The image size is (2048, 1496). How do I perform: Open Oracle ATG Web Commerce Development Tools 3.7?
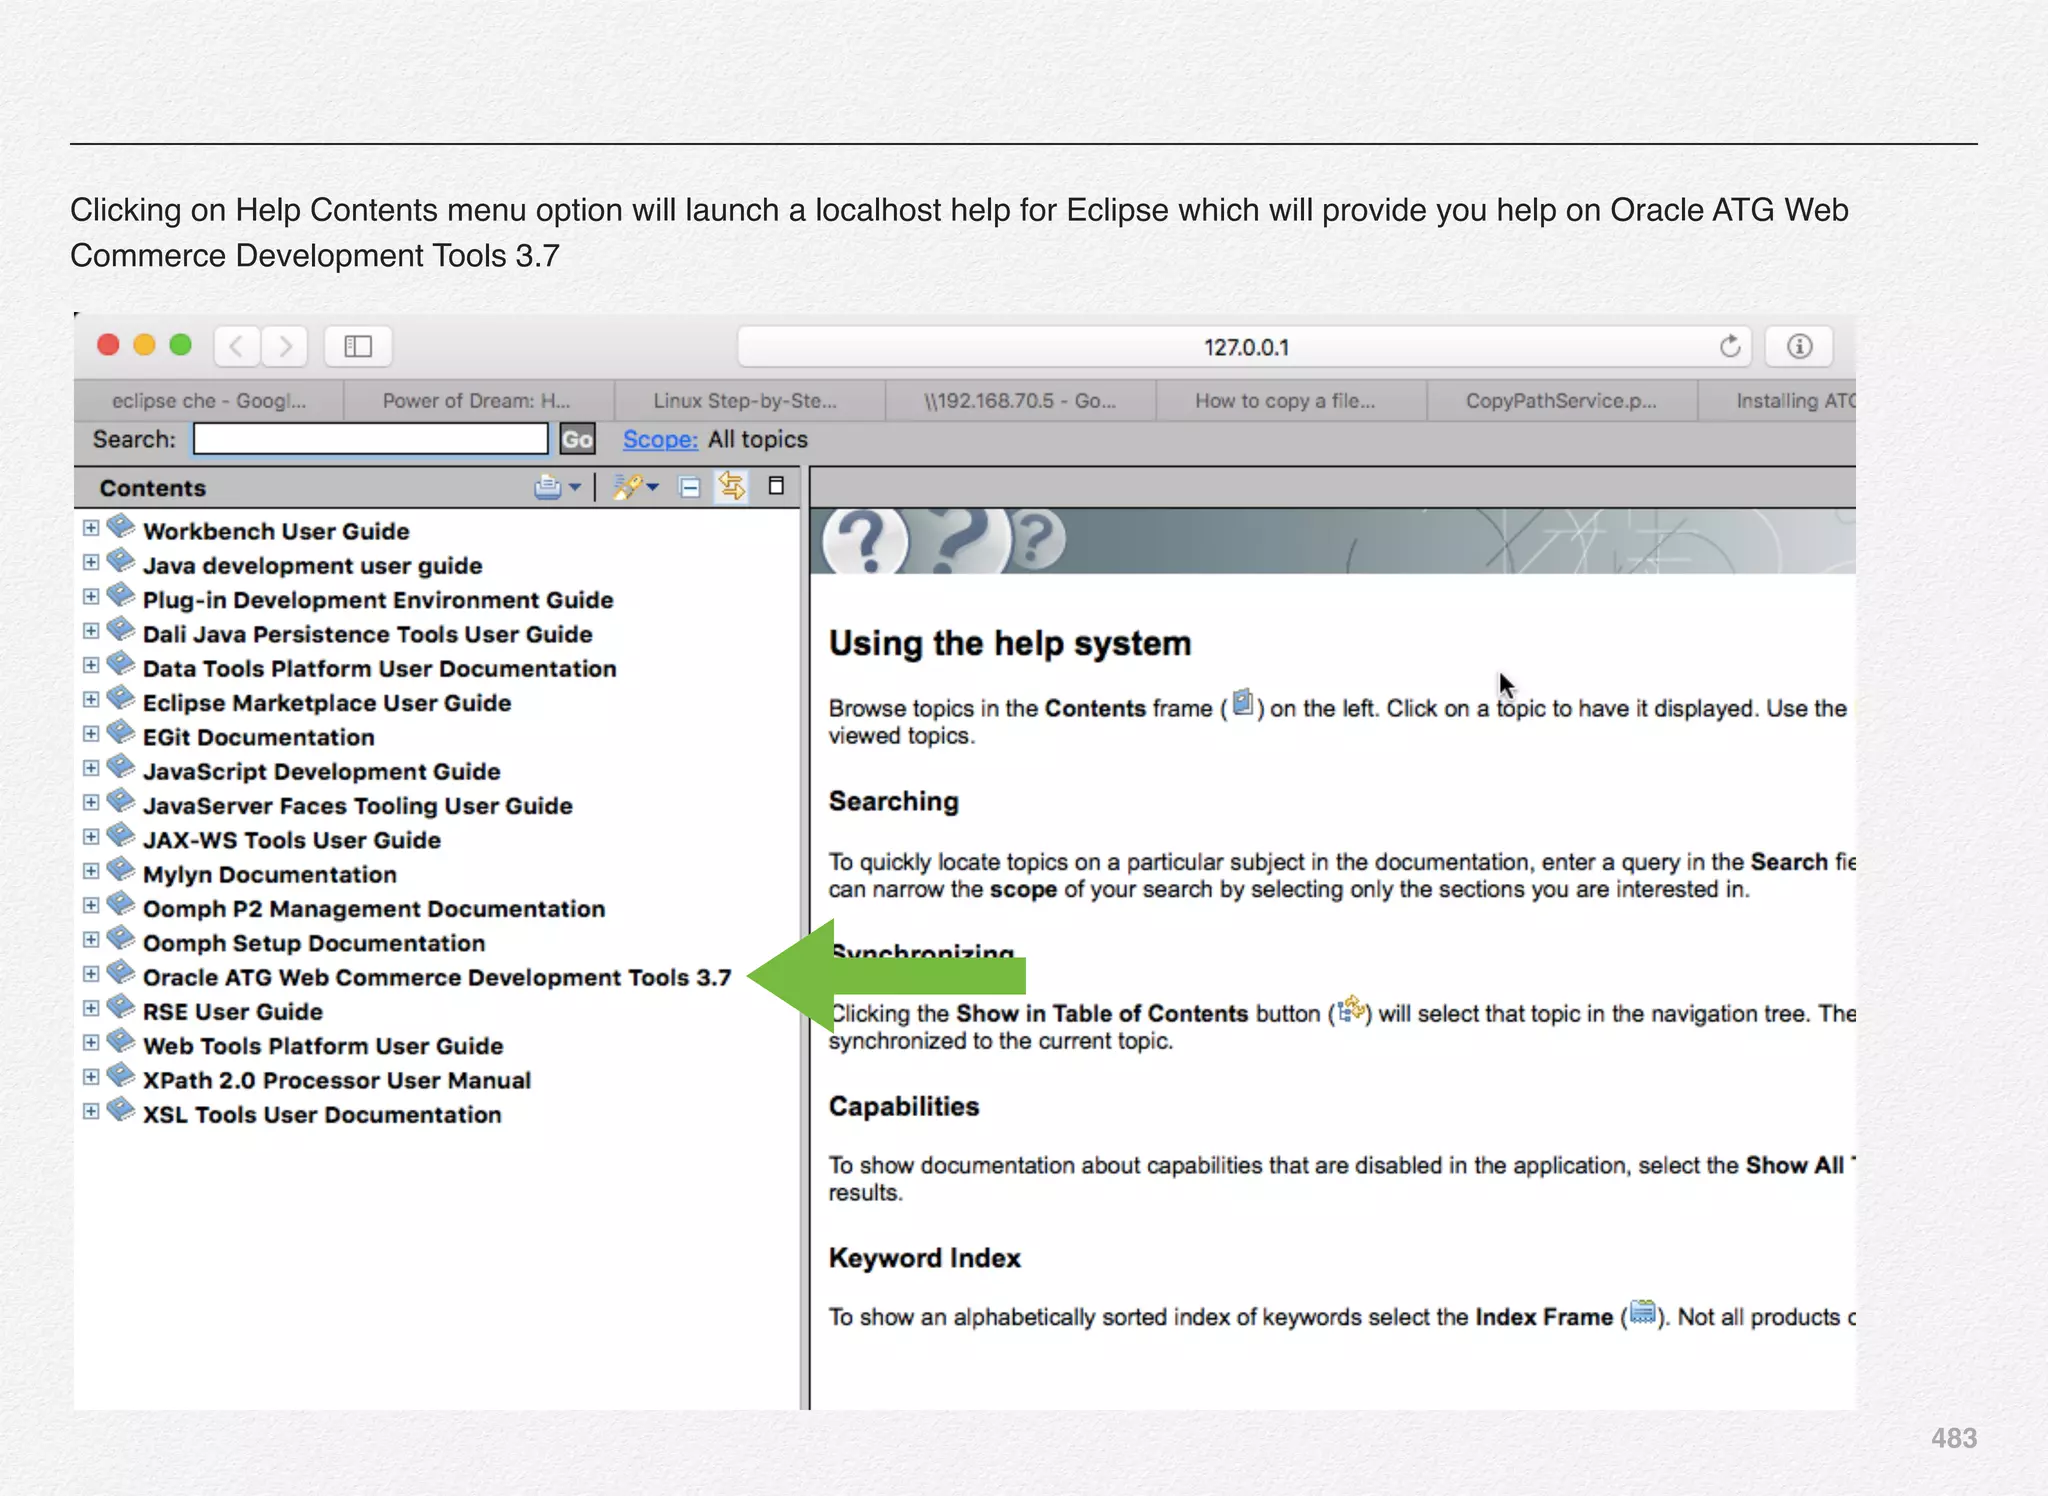[x=437, y=977]
